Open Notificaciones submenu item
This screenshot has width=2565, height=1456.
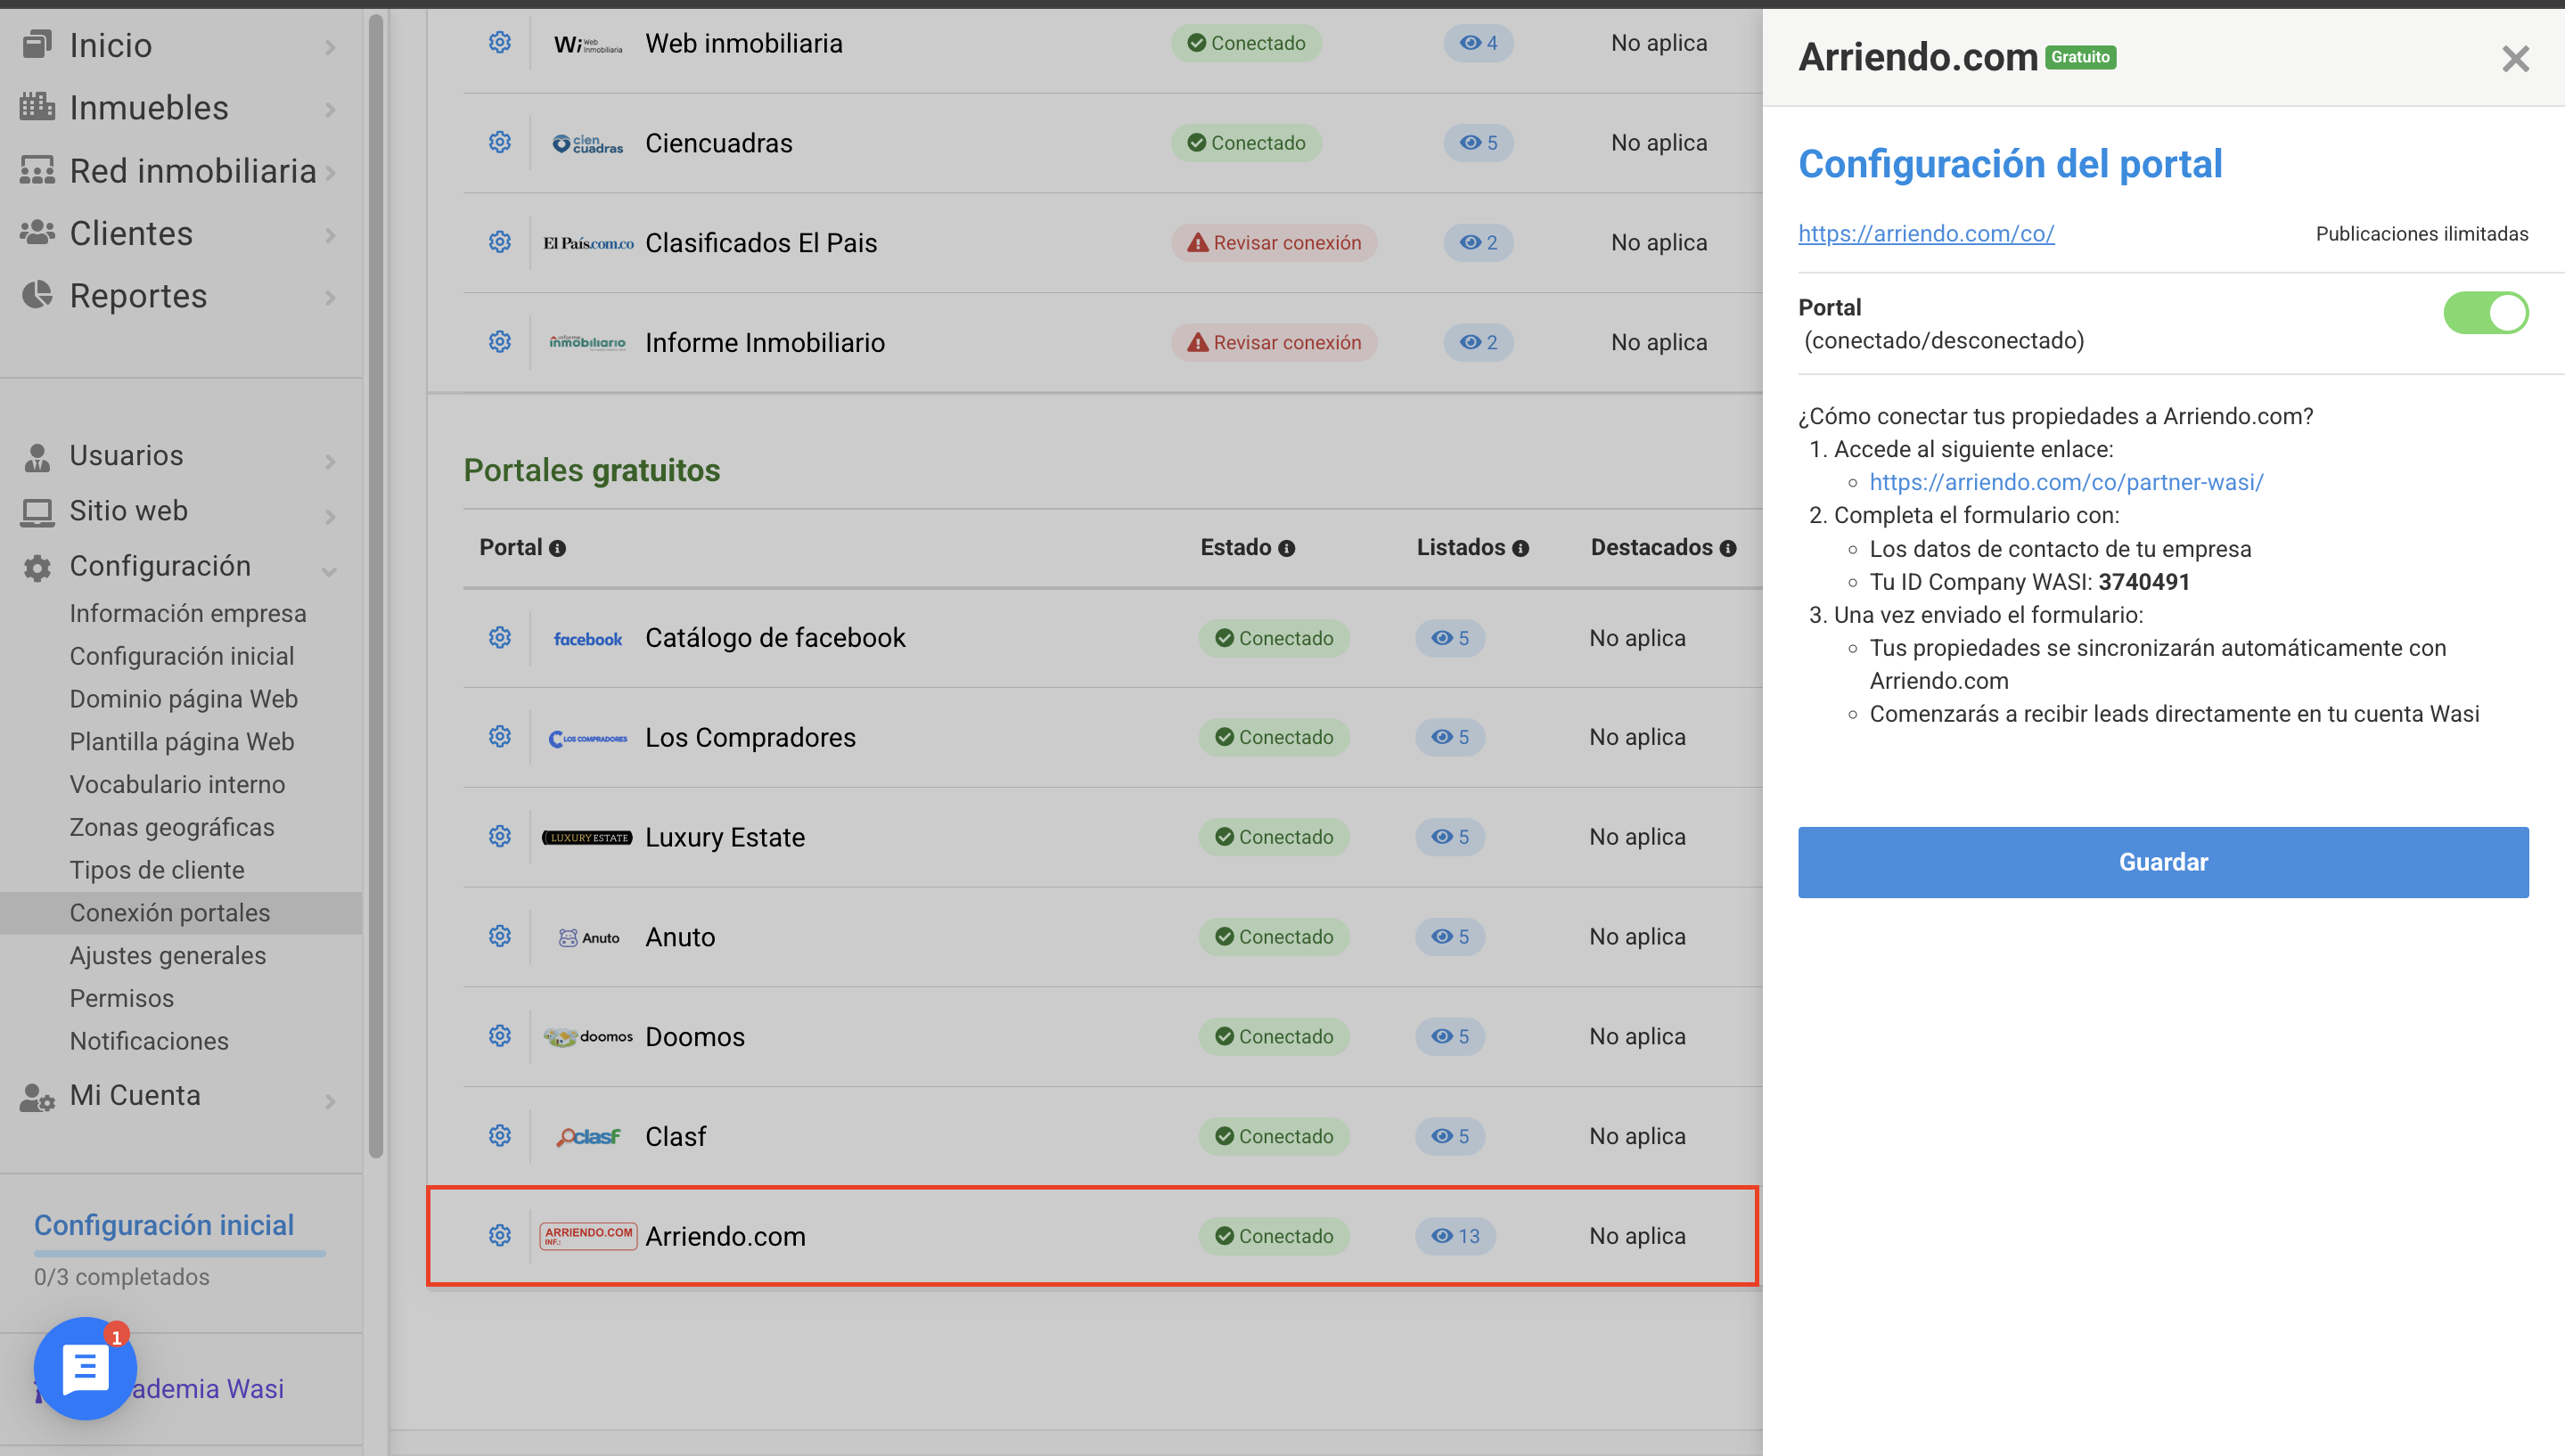click(x=149, y=1041)
